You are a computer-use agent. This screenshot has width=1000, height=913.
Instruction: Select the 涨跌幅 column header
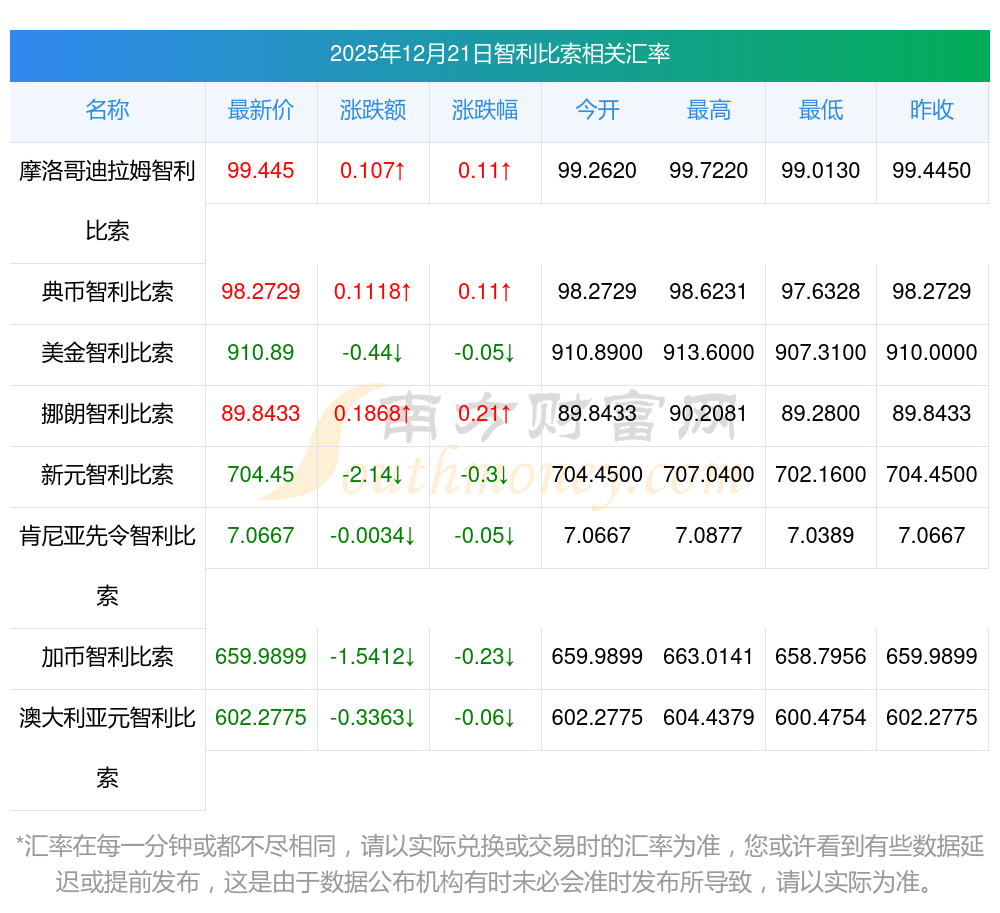click(x=485, y=111)
